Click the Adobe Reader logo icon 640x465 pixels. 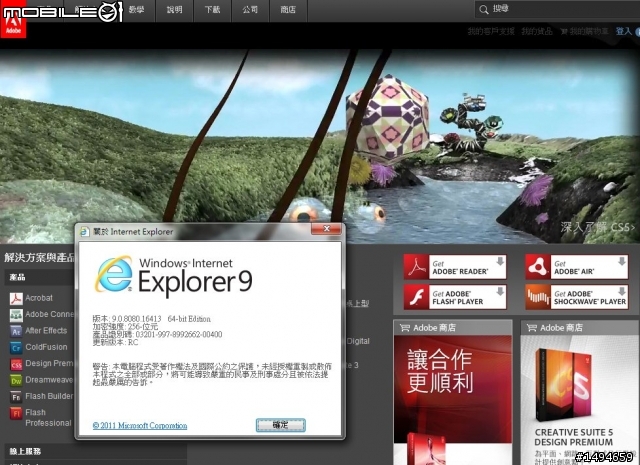(x=416, y=267)
